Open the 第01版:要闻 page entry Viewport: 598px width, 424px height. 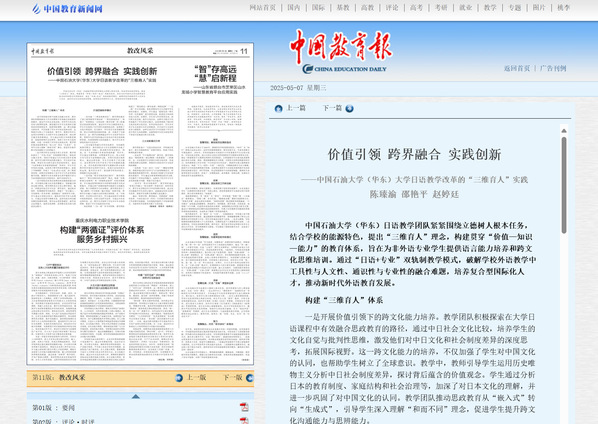click(54, 408)
